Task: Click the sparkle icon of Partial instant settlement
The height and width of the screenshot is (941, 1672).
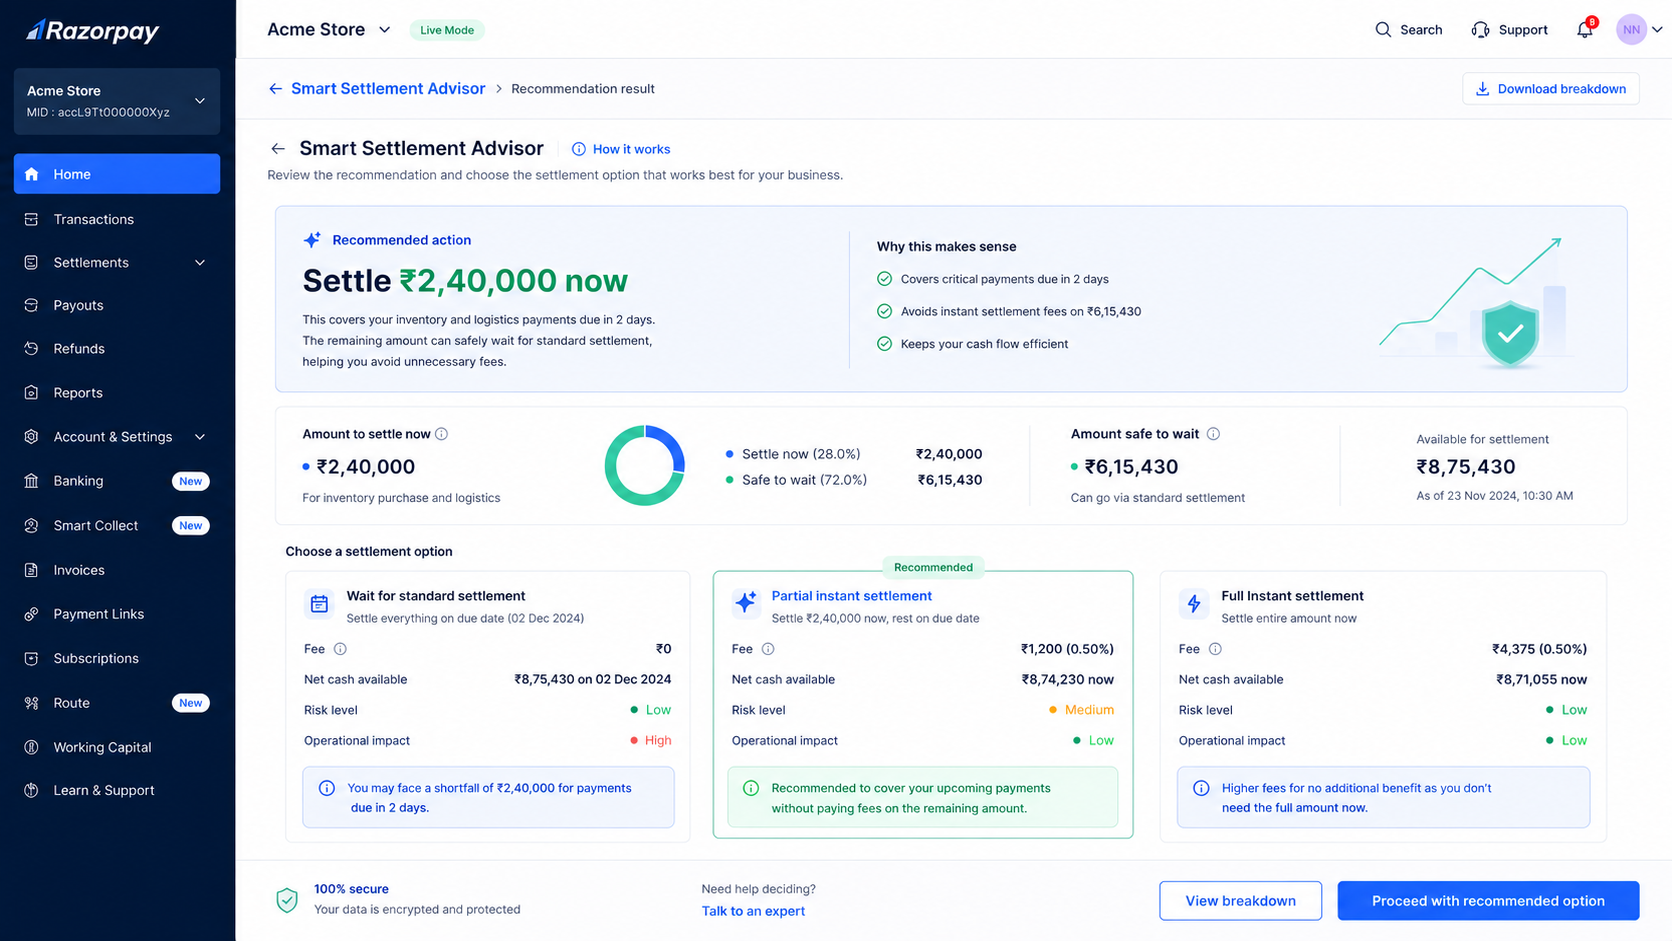Action: (x=746, y=603)
